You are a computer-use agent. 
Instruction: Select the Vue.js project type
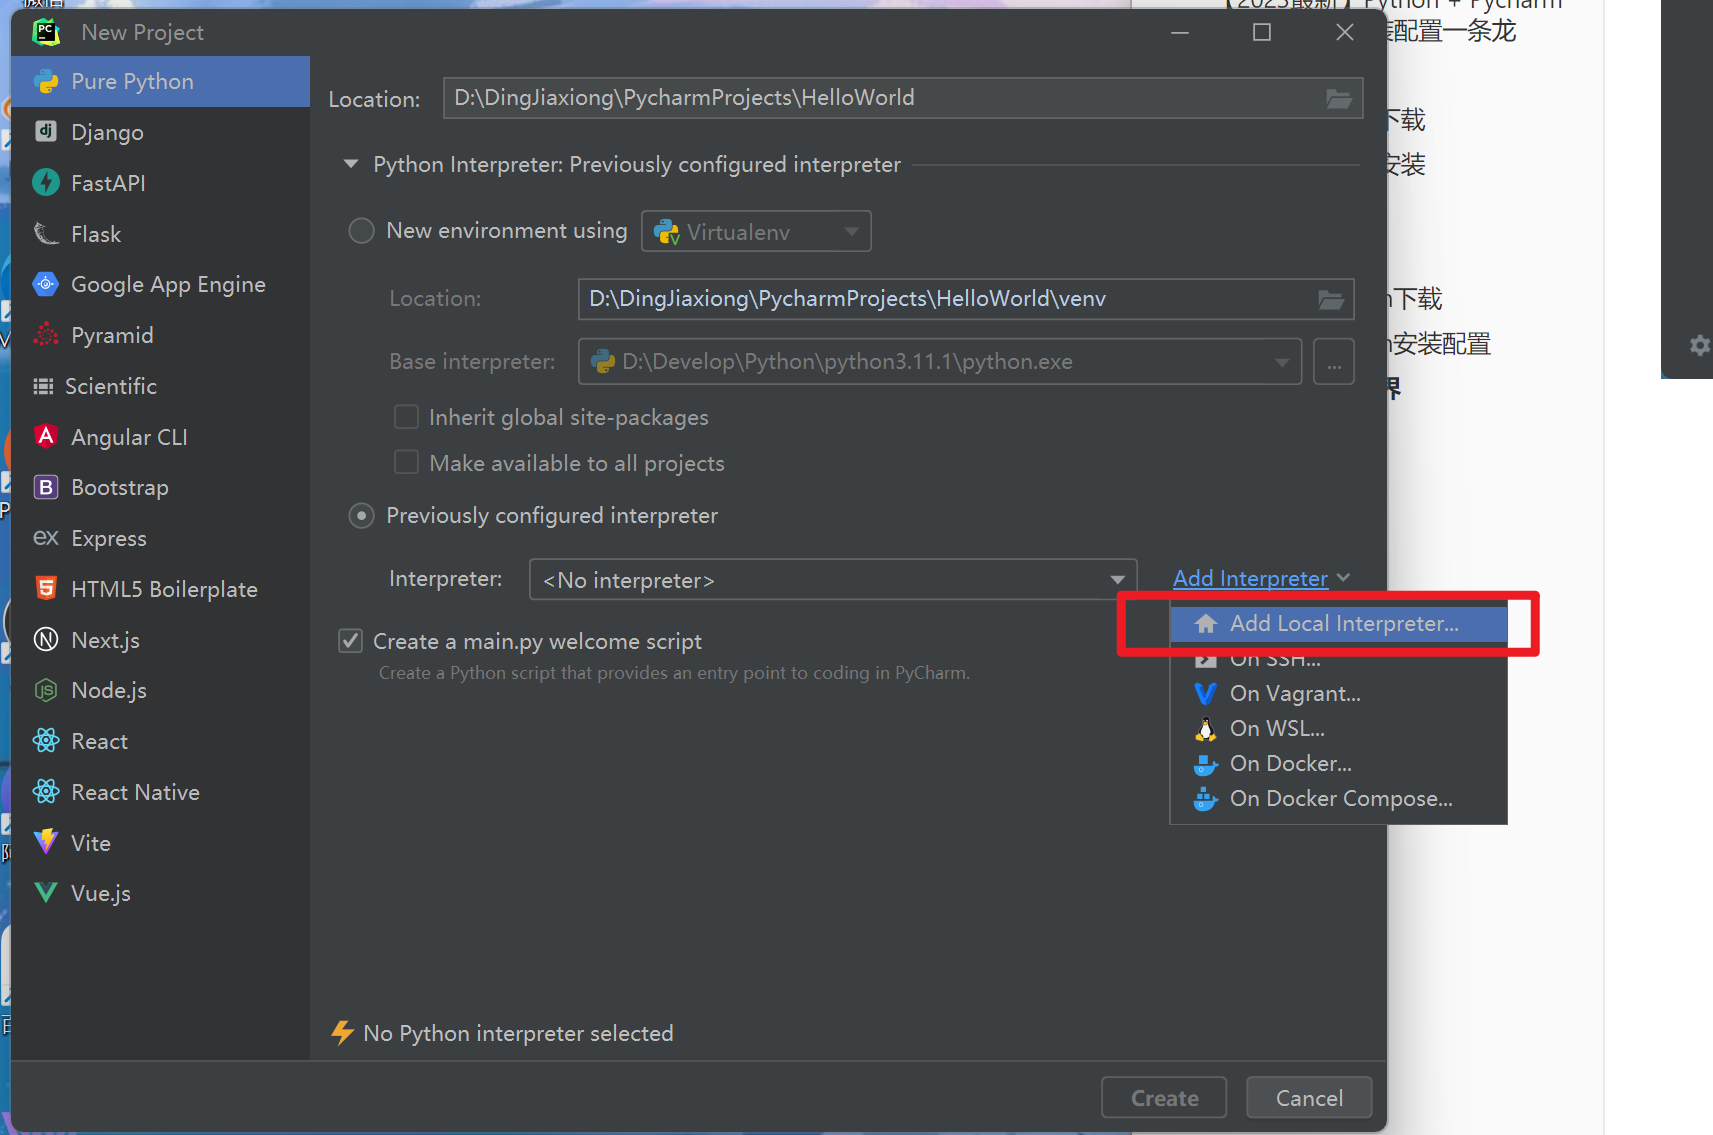(100, 892)
